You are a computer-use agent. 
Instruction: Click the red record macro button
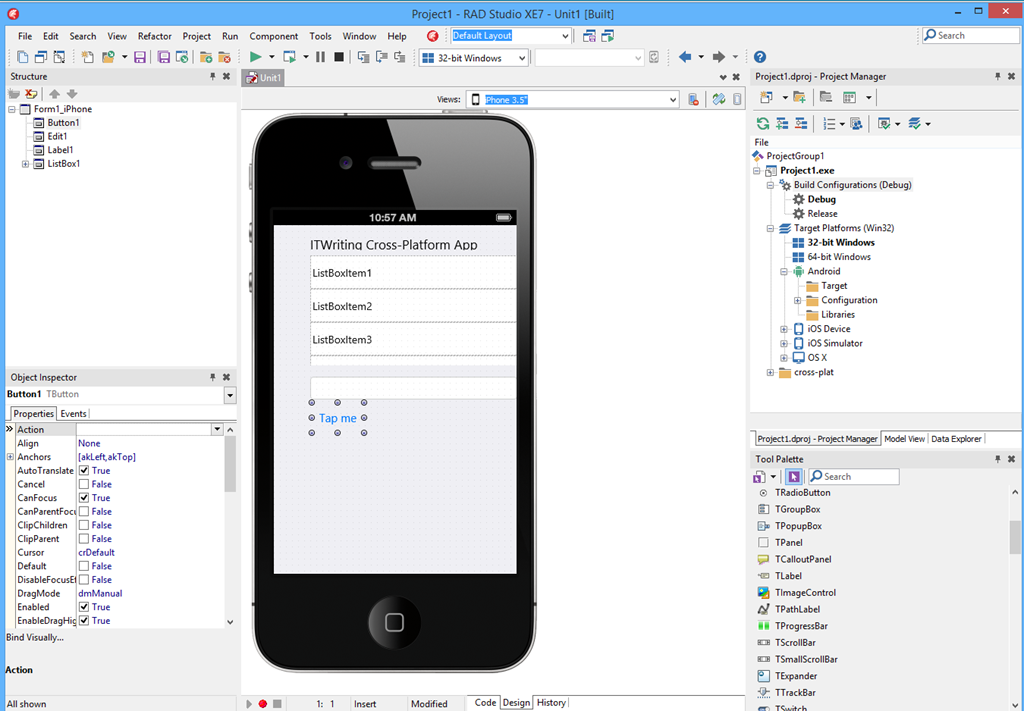tap(263, 703)
